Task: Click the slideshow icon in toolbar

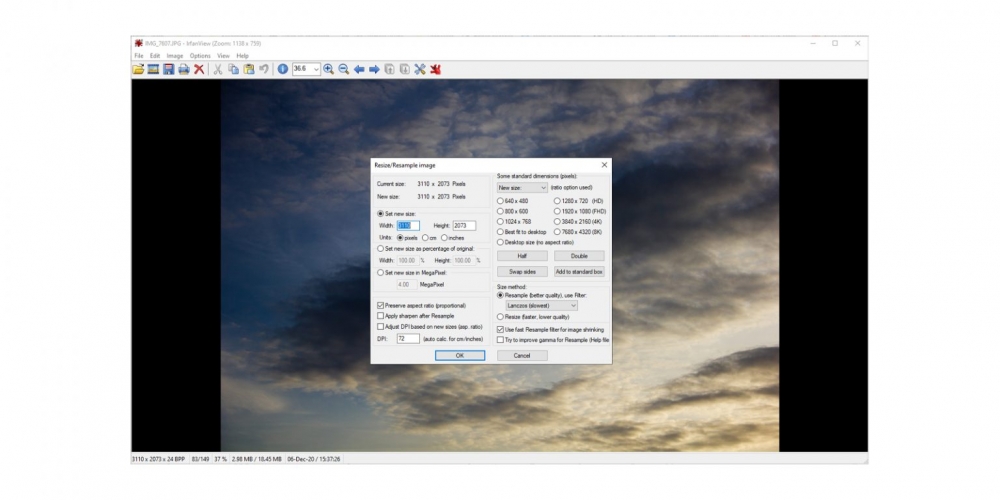Action: (x=153, y=69)
